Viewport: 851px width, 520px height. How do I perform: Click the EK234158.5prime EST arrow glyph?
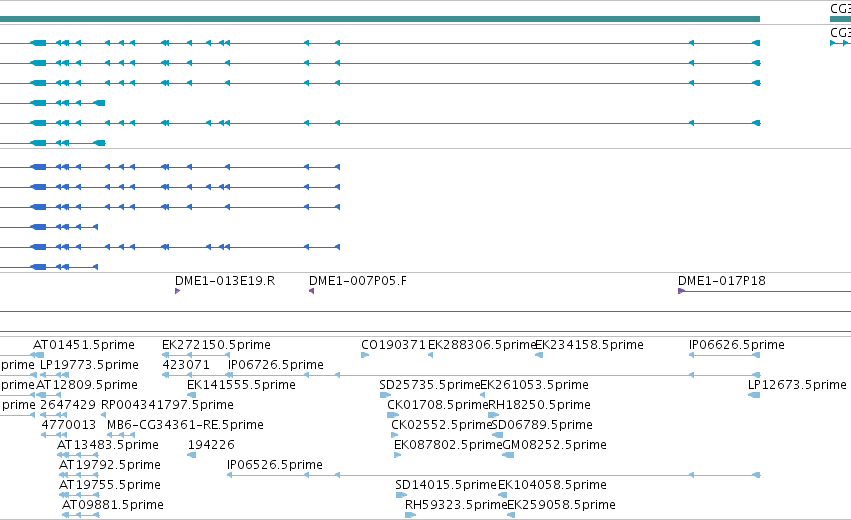539,355
